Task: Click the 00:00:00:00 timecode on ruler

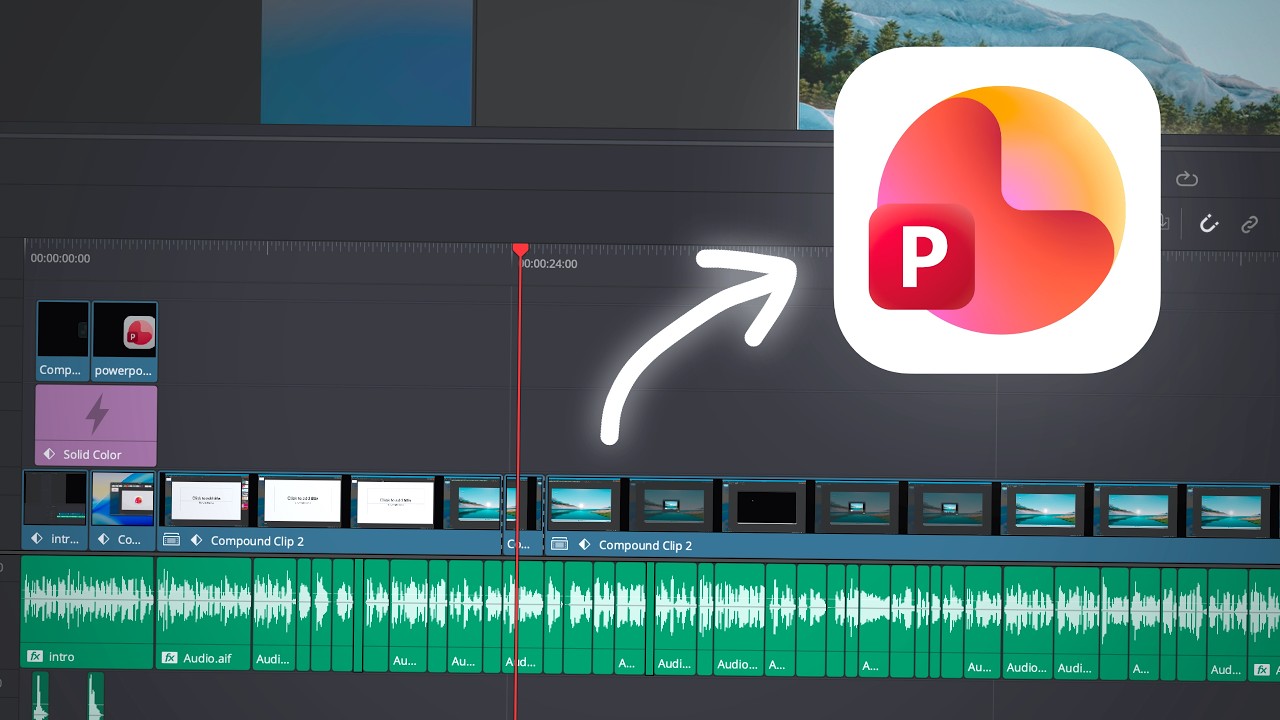Action: (60, 258)
